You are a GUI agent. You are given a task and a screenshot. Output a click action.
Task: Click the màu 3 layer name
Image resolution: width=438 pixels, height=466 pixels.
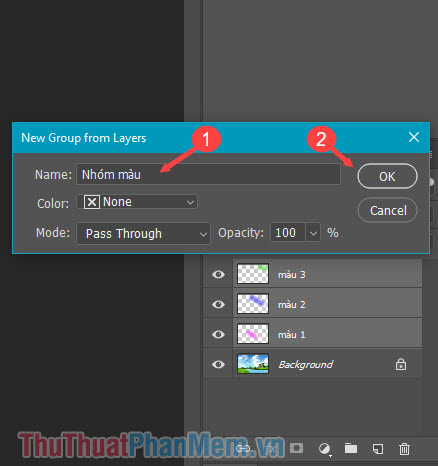pos(292,275)
